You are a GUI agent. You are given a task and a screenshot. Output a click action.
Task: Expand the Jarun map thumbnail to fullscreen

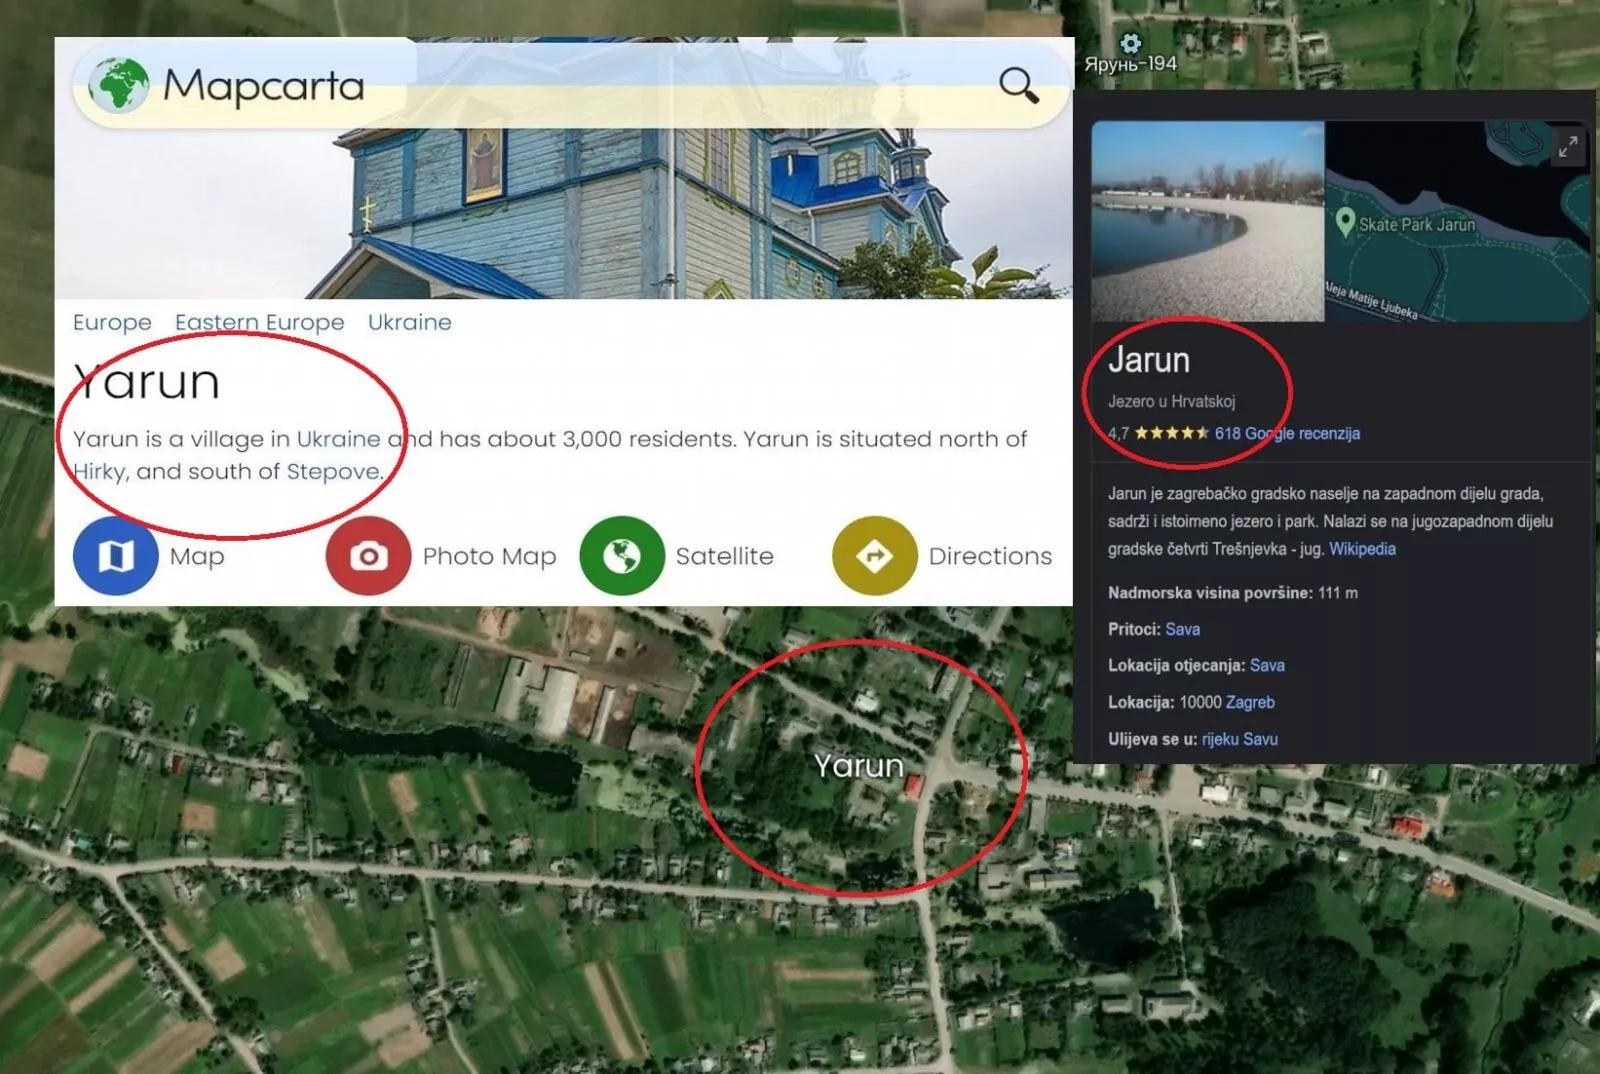1567,147
